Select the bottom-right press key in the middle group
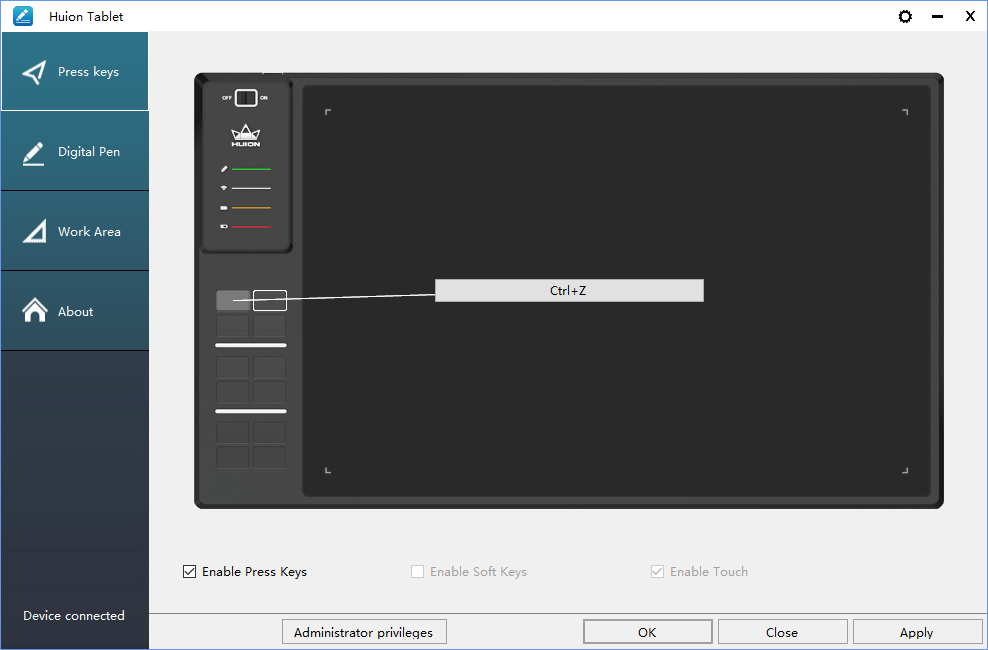Image resolution: width=988 pixels, height=650 pixels. coord(270,392)
